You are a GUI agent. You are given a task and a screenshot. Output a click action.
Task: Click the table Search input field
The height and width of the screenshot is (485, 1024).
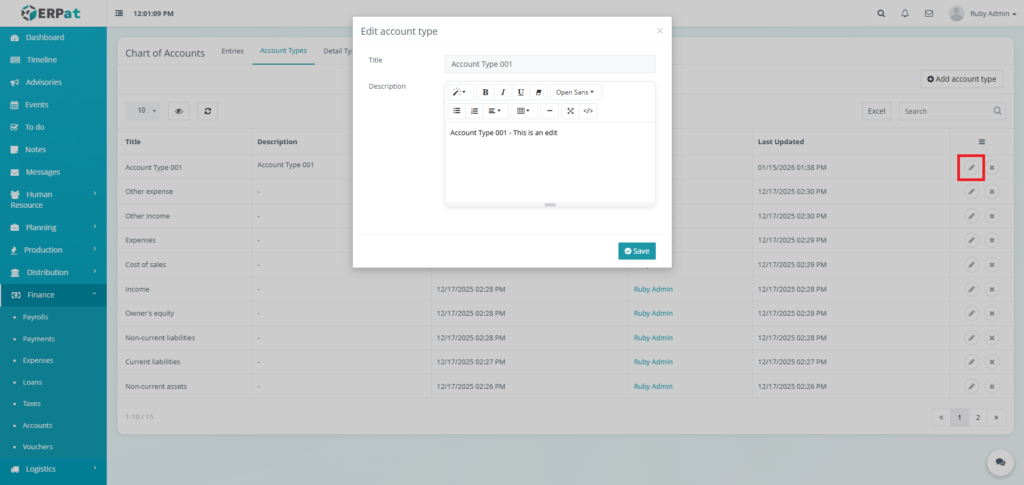pyautogui.click(x=952, y=111)
